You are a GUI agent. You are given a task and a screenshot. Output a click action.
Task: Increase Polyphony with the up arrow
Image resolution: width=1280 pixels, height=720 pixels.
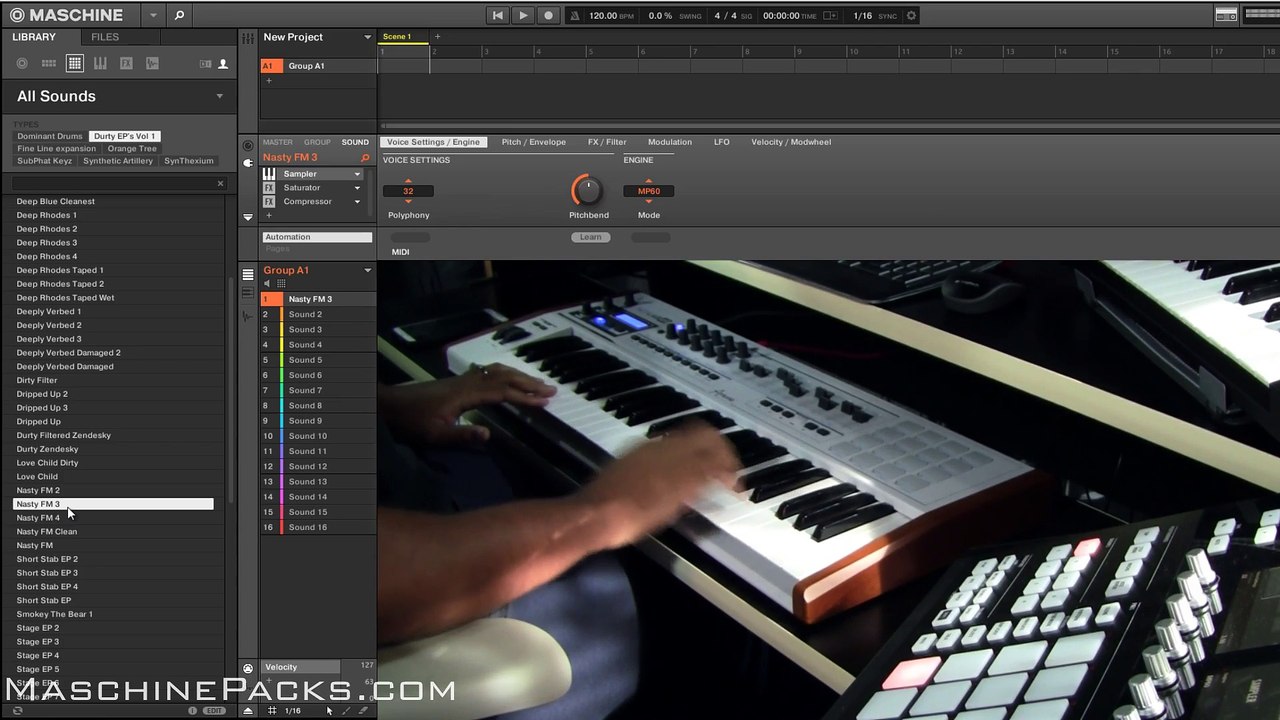point(408,181)
